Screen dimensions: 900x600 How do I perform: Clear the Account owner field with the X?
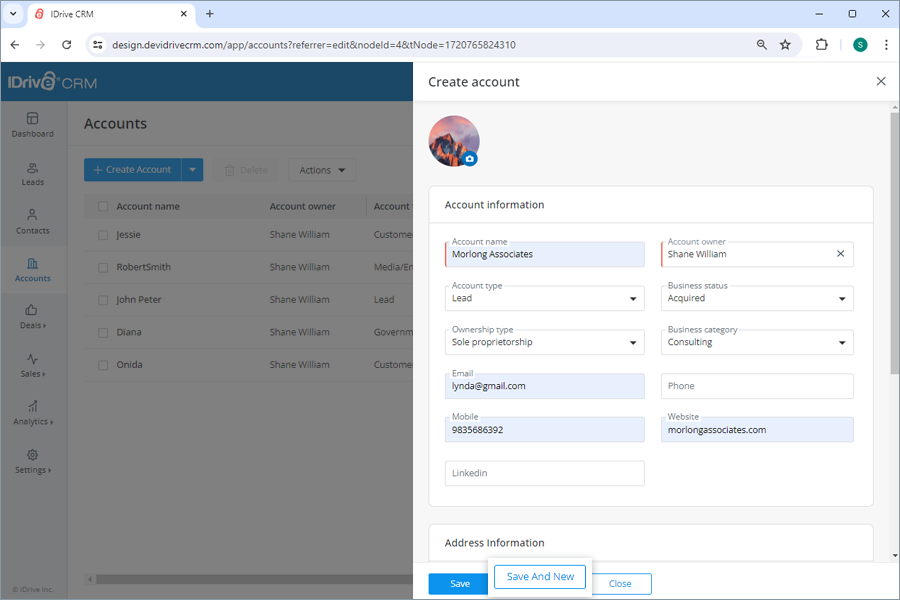click(x=840, y=254)
